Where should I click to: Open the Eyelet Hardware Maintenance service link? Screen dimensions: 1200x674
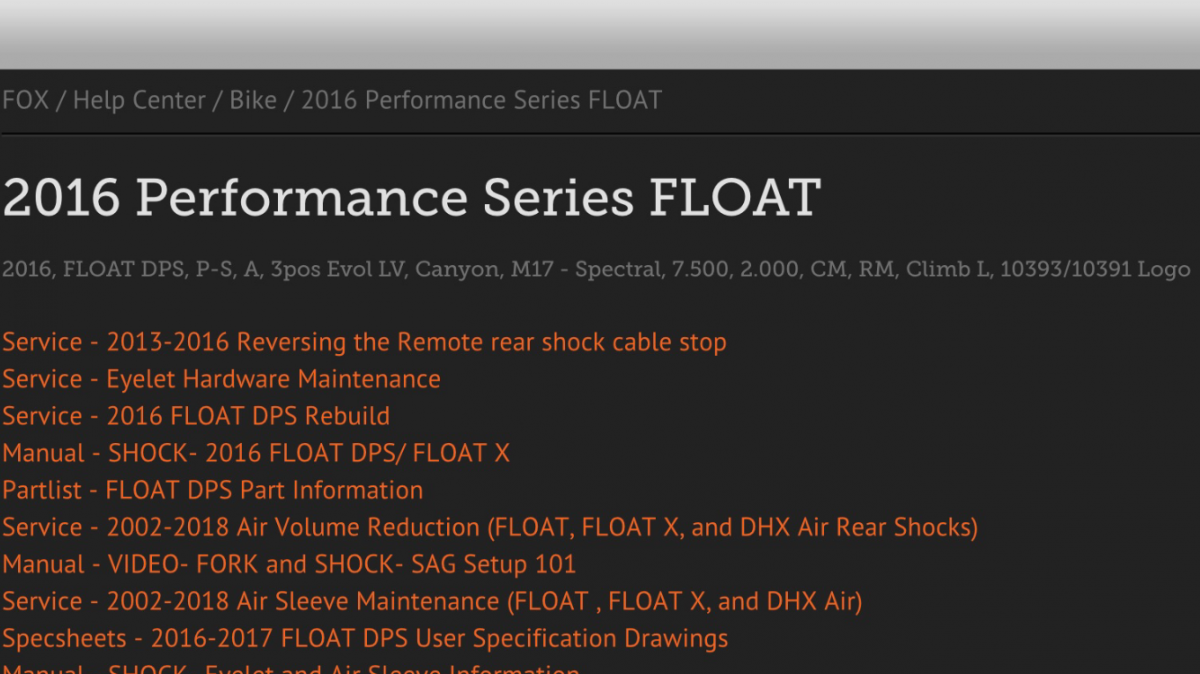coord(221,379)
